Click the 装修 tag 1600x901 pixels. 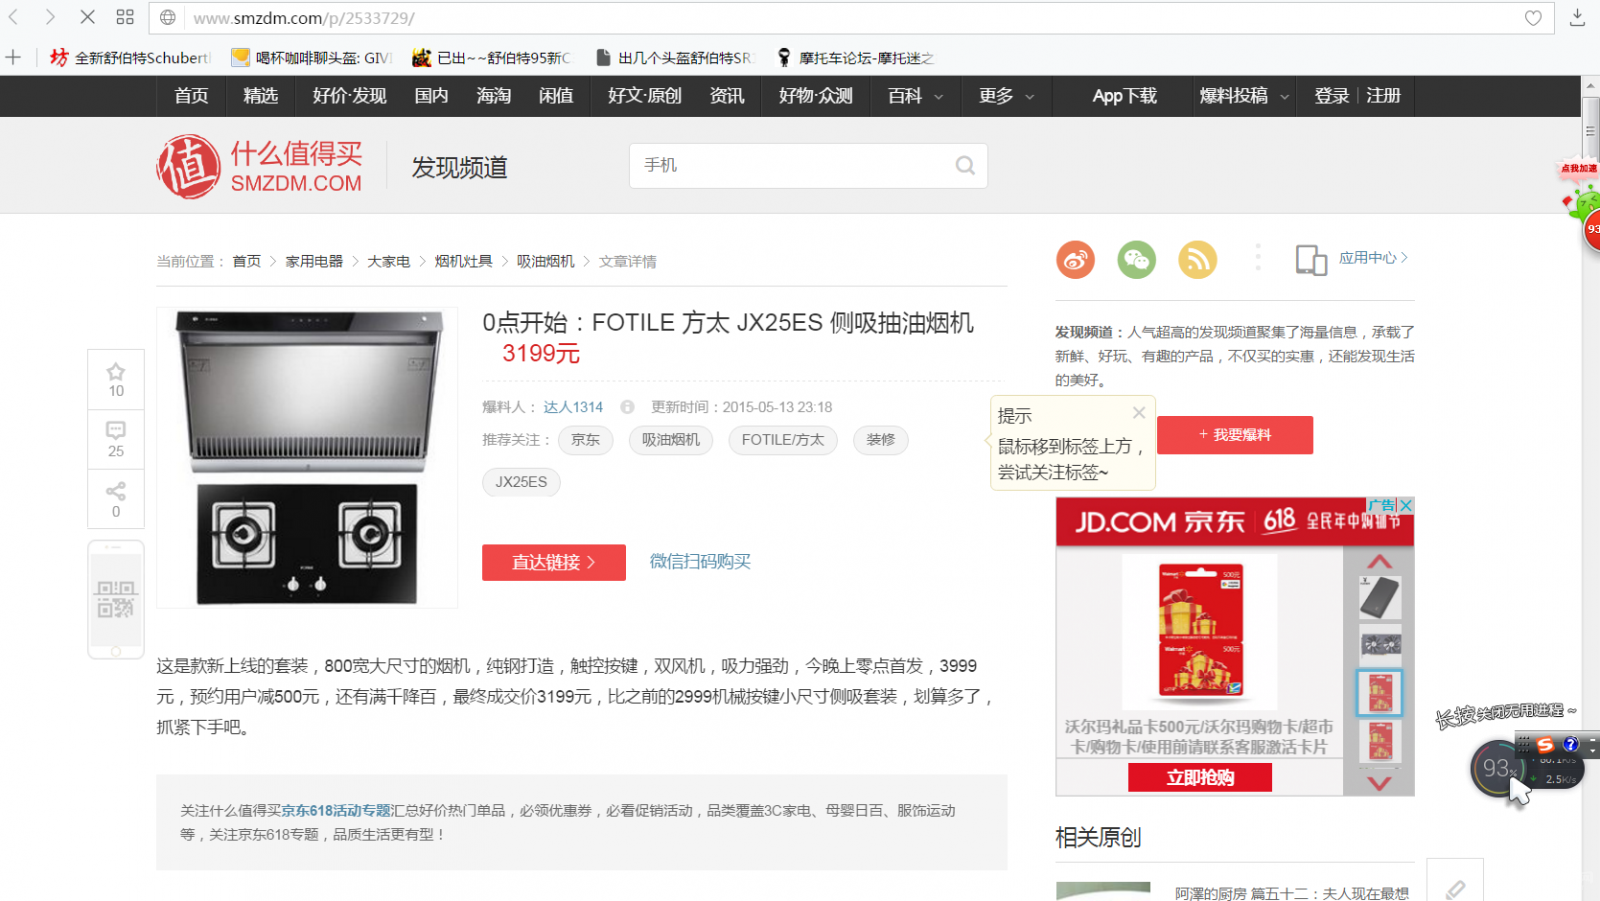pyautogui.click(x=881, y=440)
